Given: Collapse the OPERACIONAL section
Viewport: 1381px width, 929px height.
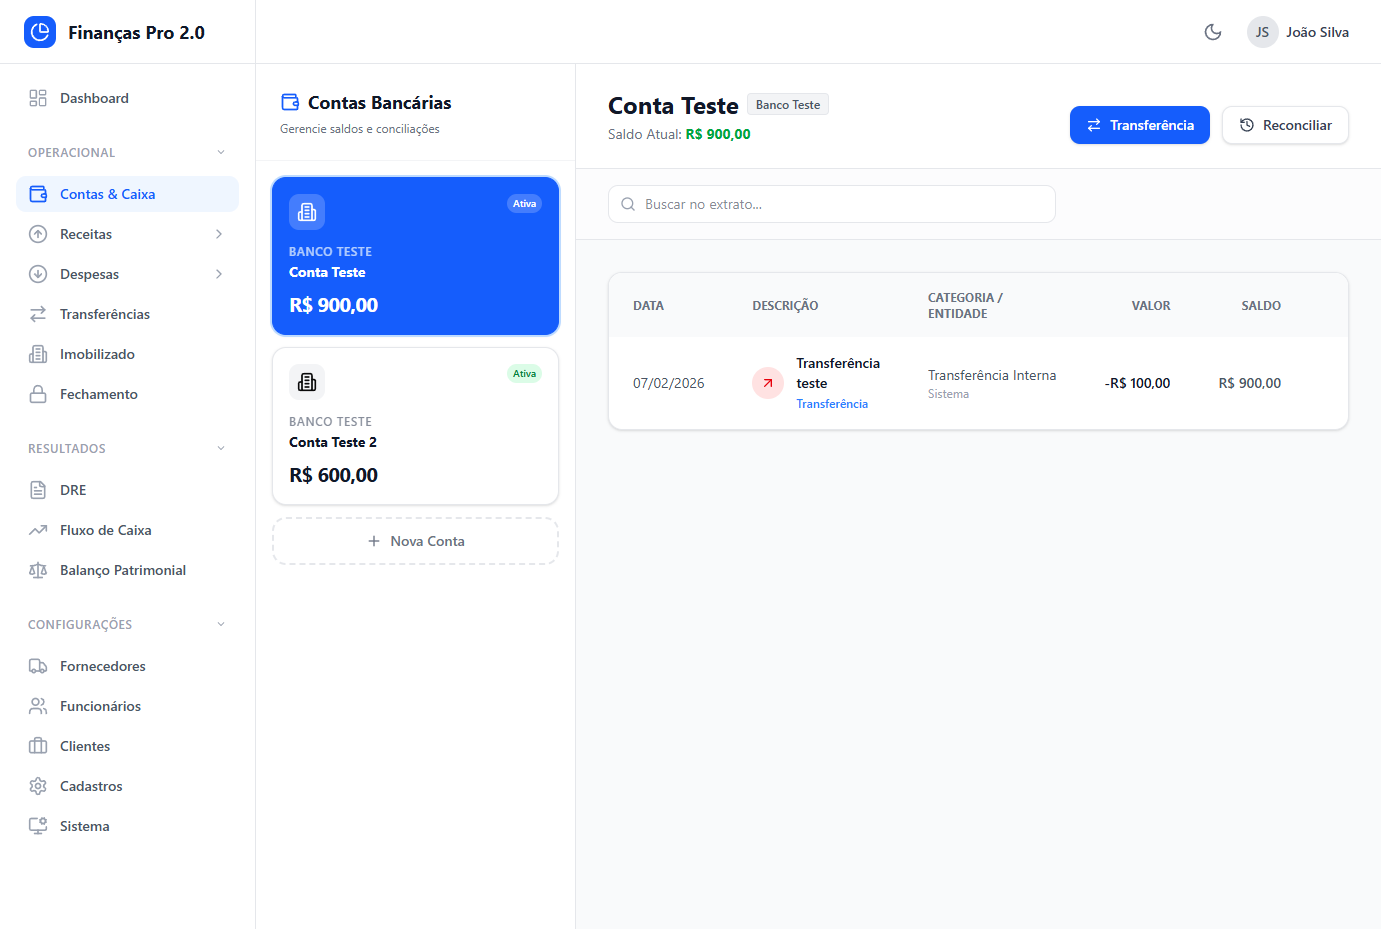Looking at the screenshot, I should pos(221,153).
